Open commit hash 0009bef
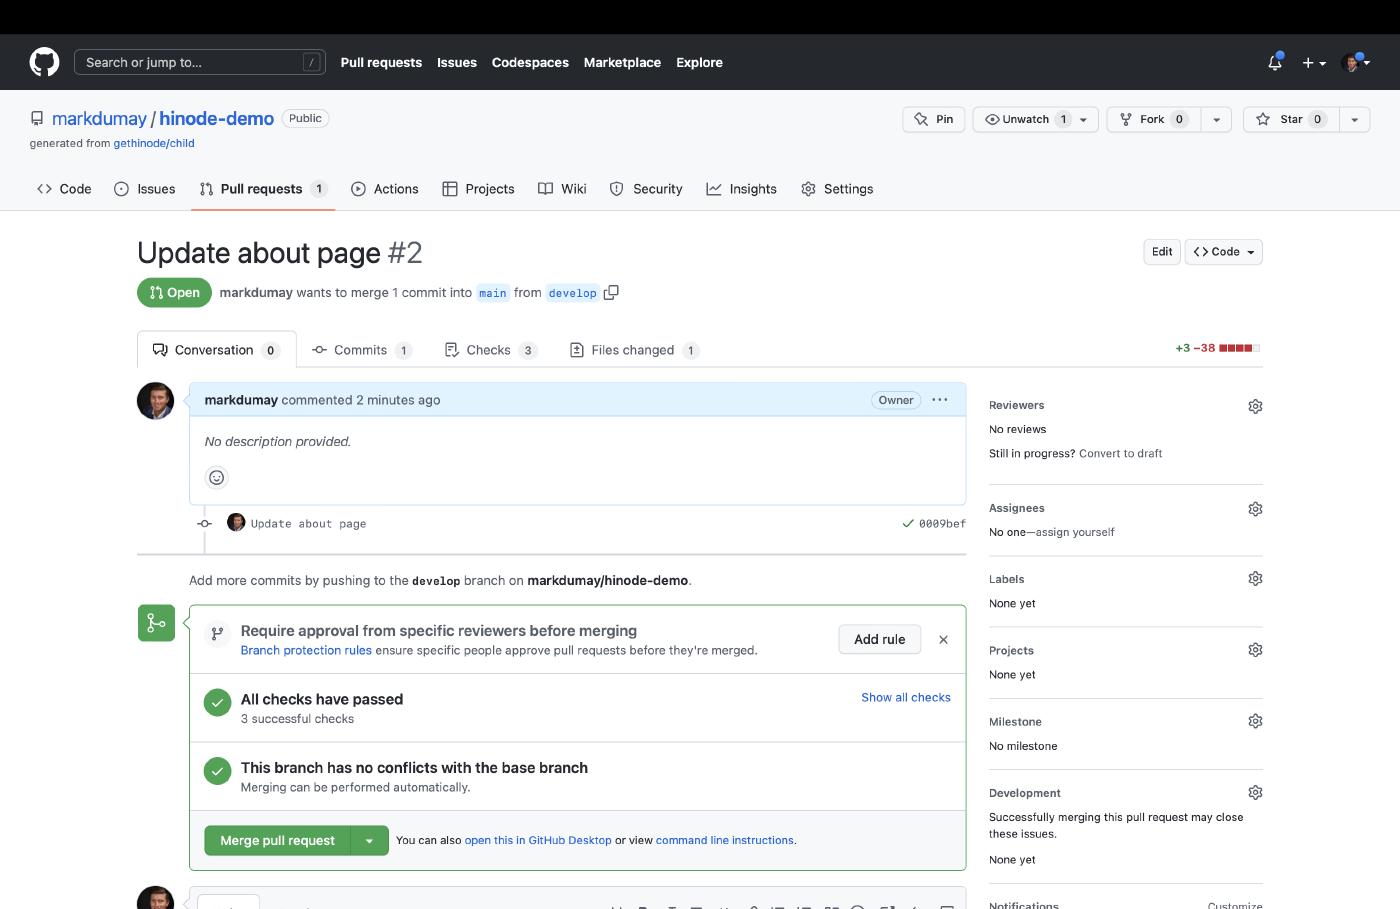The image size is (1400, 909). click(942, 524)
